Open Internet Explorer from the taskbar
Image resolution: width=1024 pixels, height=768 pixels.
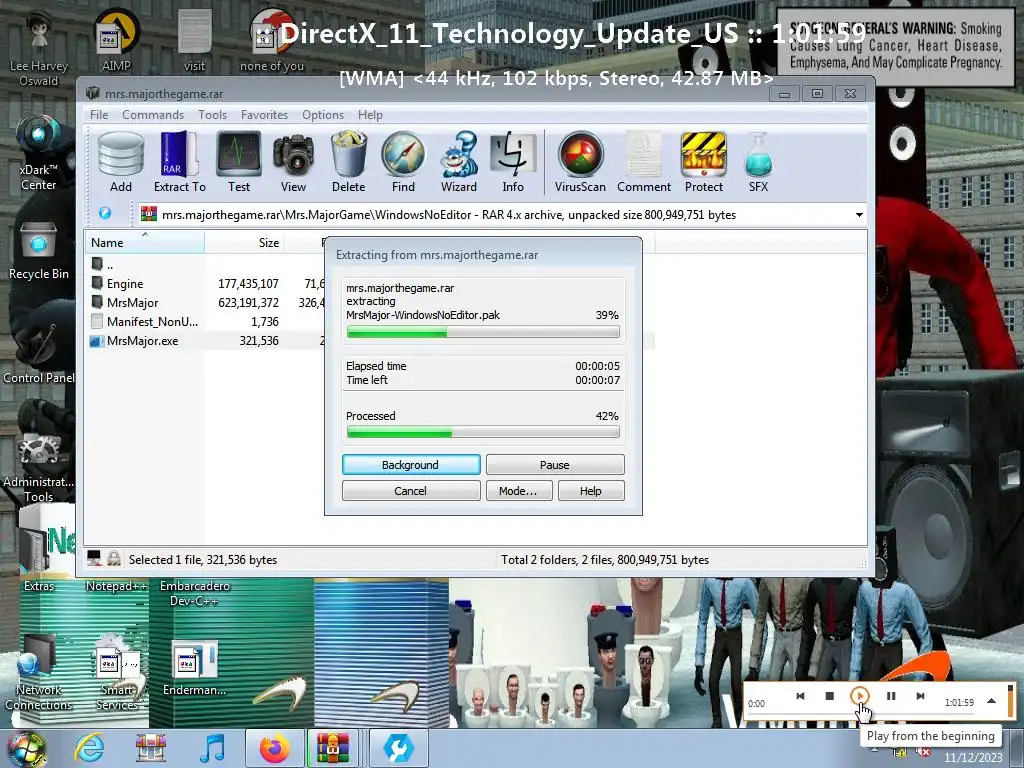(x=89, y=748)
